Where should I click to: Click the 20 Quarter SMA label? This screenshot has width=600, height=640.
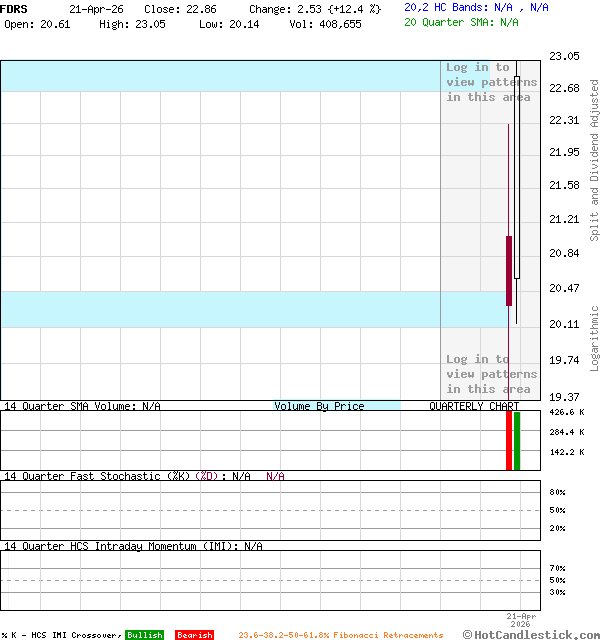[461, 21]
